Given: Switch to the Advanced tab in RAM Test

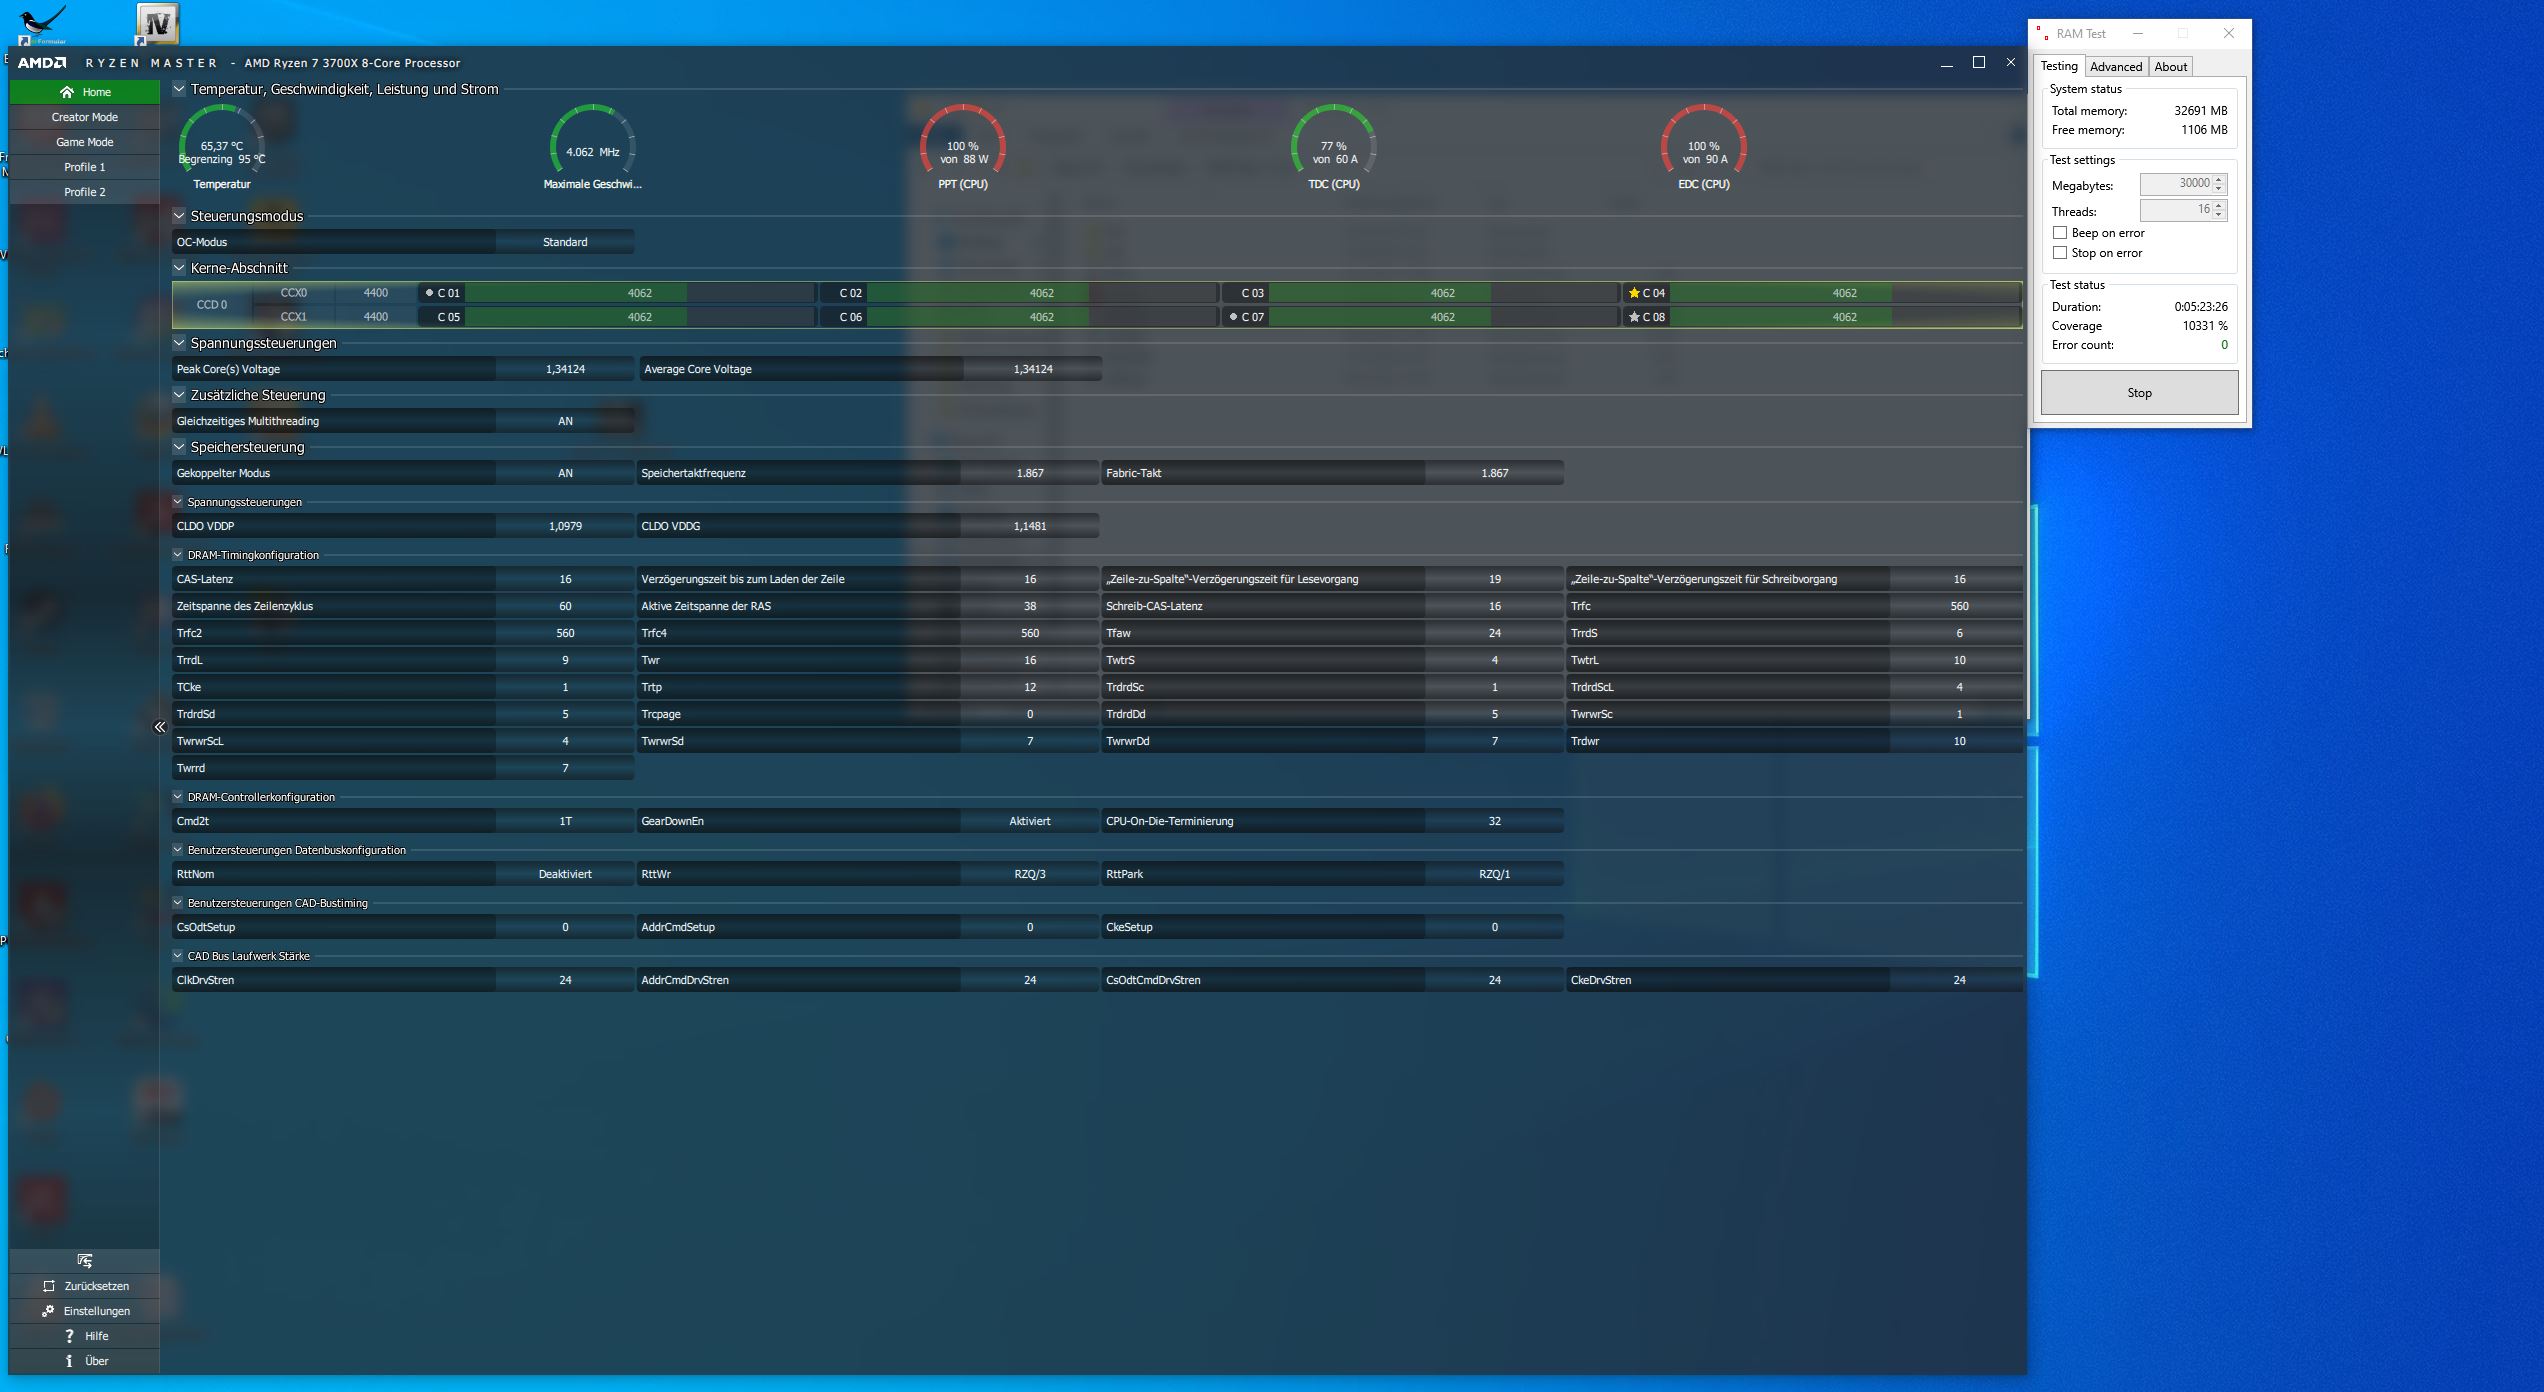Looking at the screenshot, I should (2116, 67).
